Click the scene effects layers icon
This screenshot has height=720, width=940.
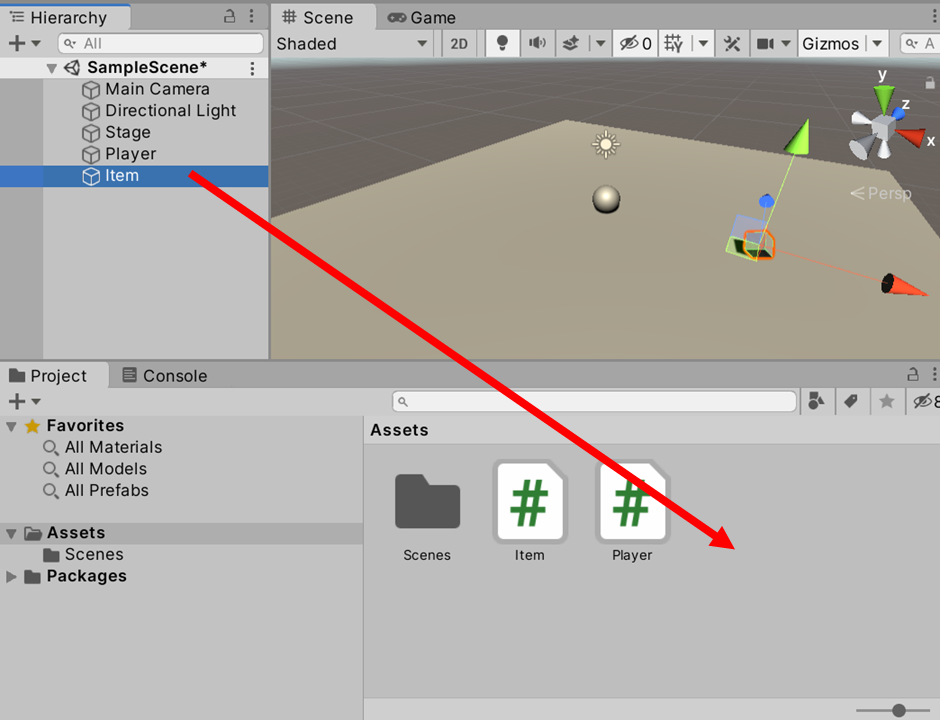571,43
